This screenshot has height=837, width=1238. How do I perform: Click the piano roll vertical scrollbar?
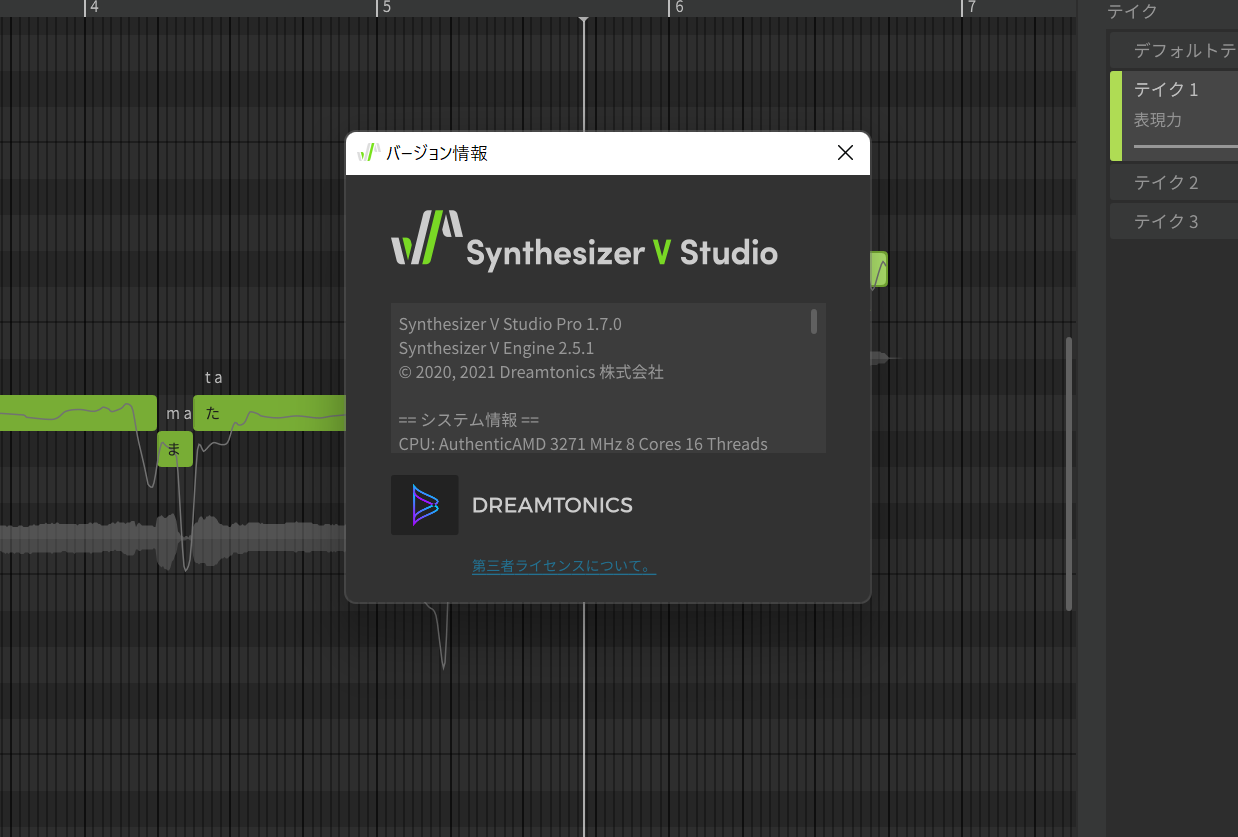click(1068, 474)
